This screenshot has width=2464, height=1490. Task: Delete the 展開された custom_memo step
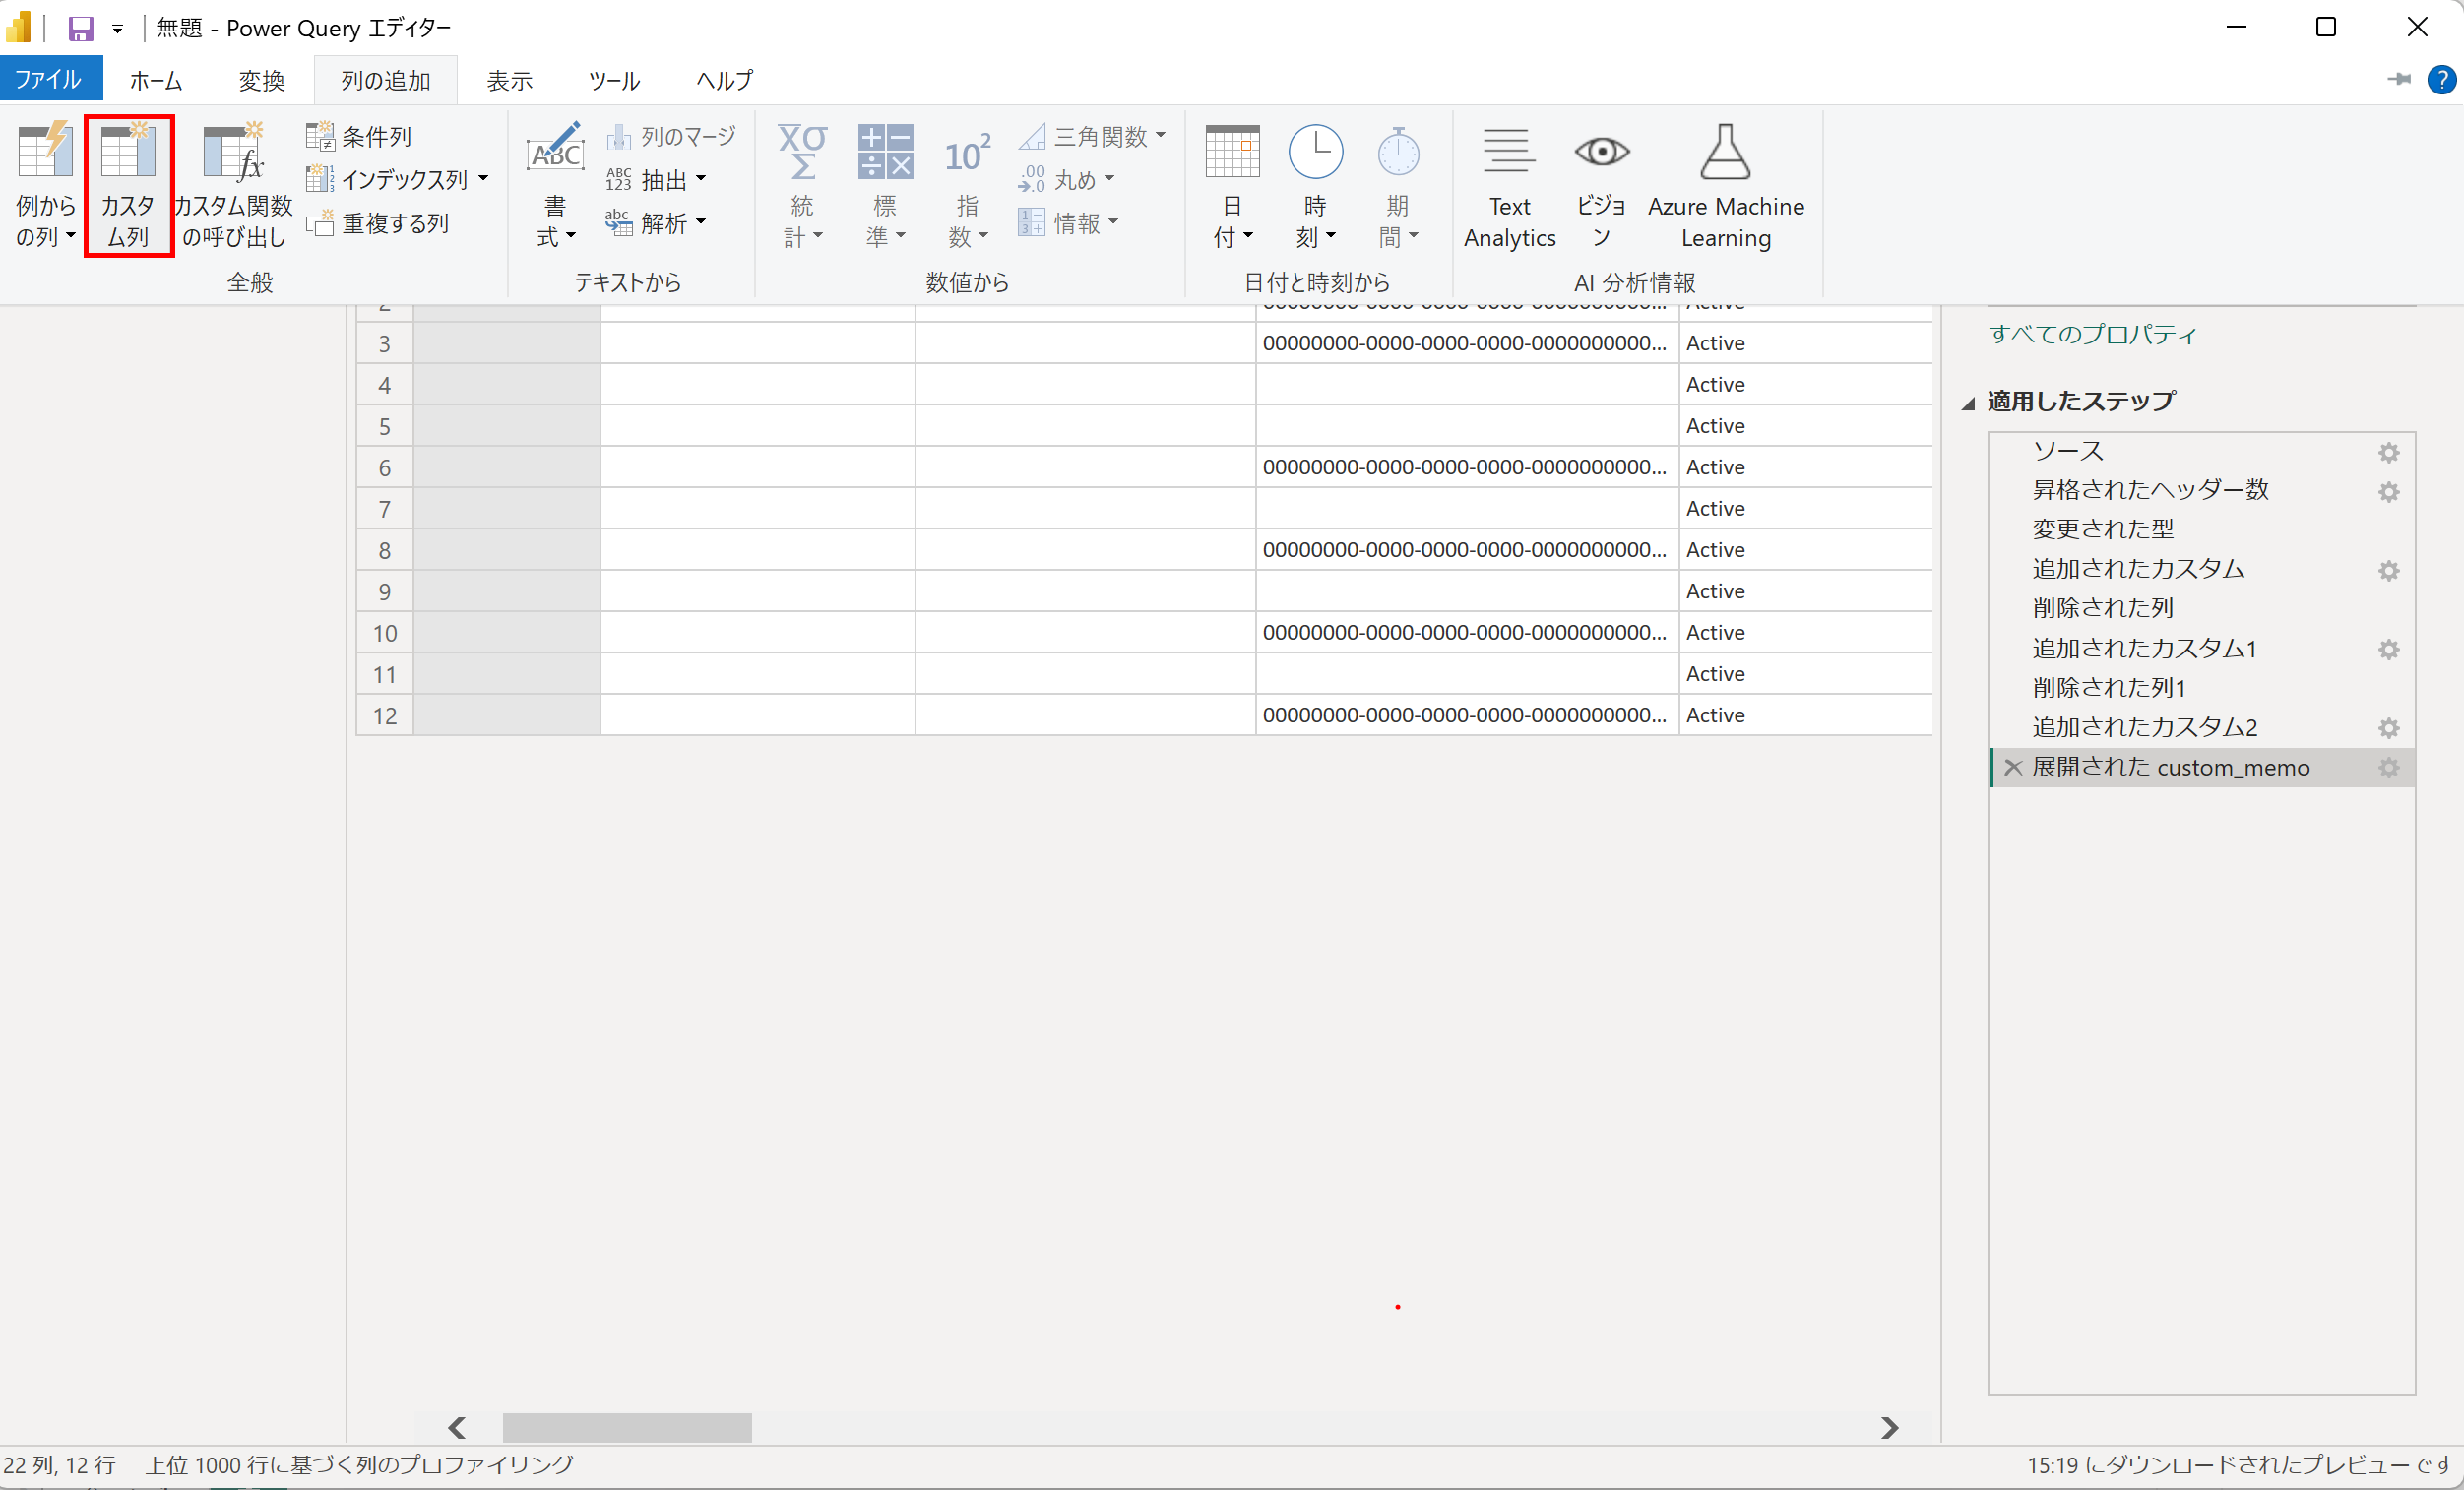coord(2013,768)
